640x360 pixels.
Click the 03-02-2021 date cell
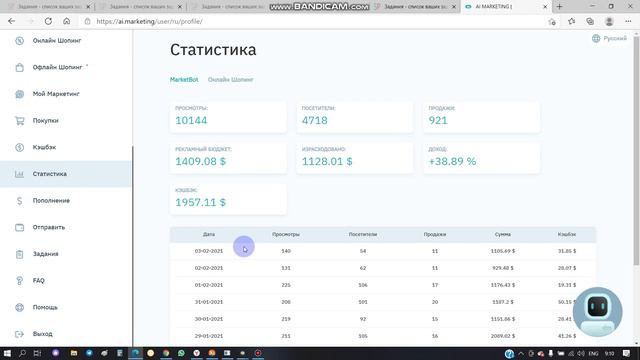209,251
